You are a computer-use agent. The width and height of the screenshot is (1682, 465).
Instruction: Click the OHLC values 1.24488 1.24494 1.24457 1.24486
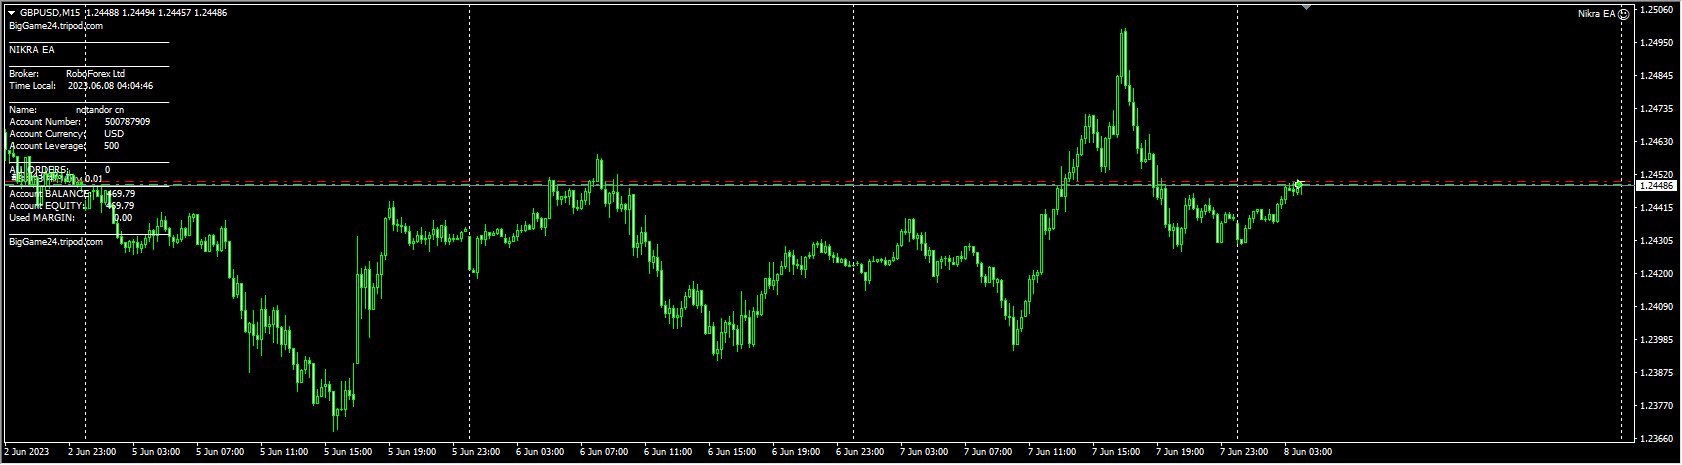point(156,13)
